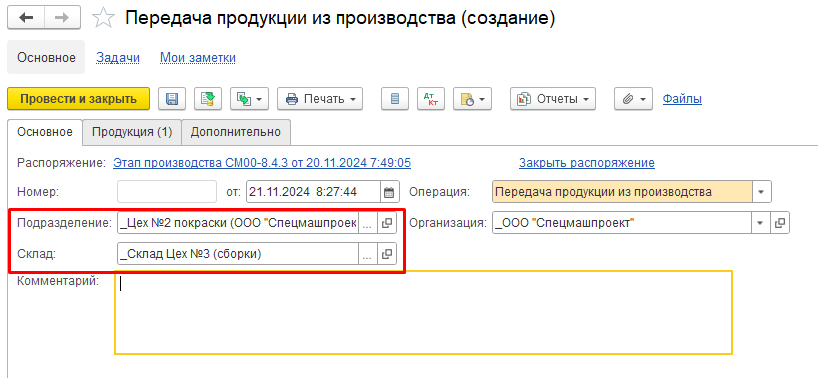Open the Отчеты reports menu
Screen dimensions: 818x378
point(552,99)
